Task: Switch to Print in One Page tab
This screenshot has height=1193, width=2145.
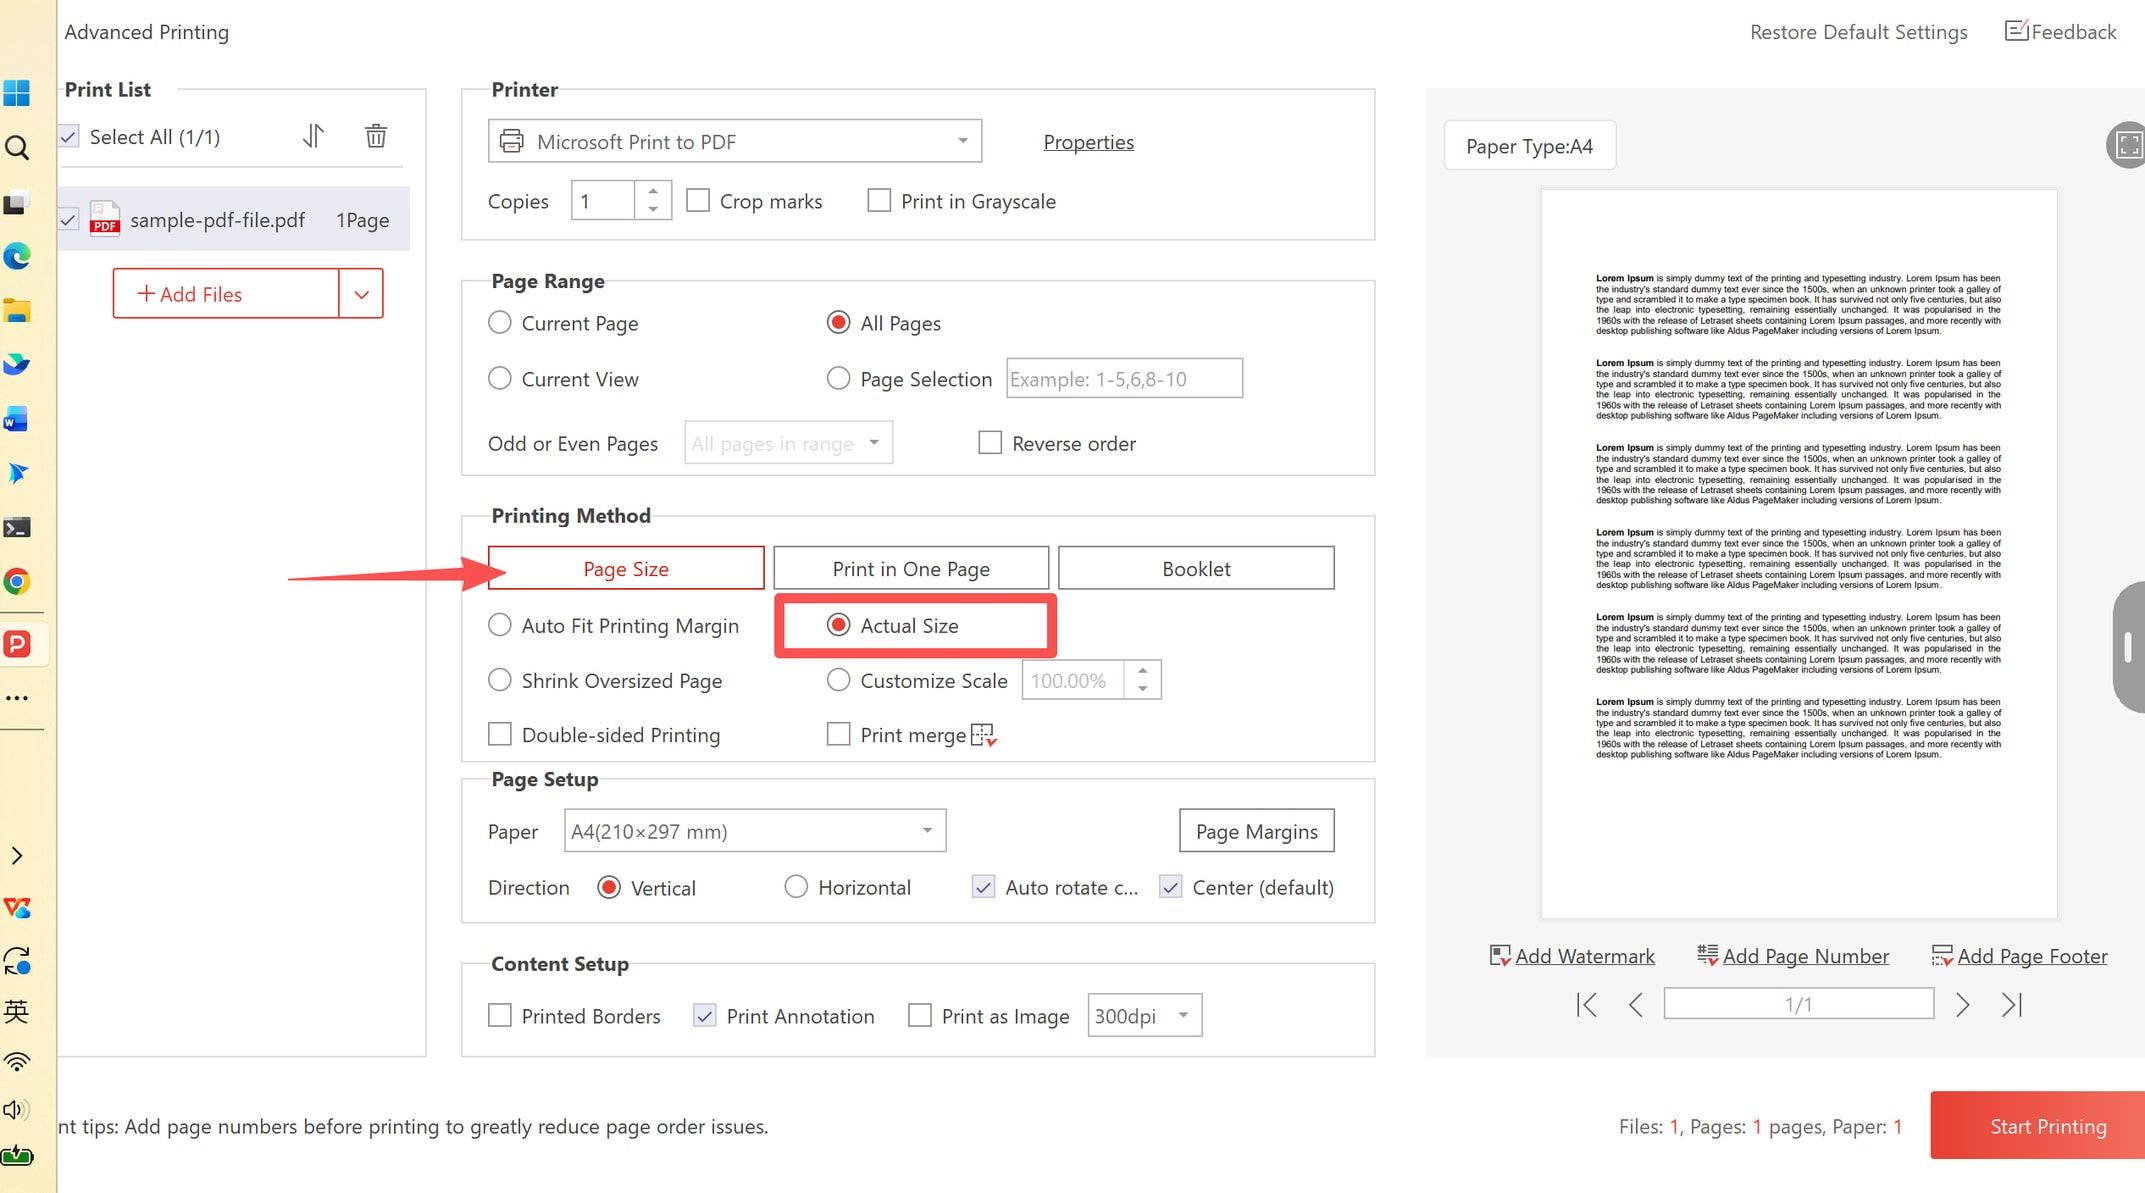Action: coord(911,568)
